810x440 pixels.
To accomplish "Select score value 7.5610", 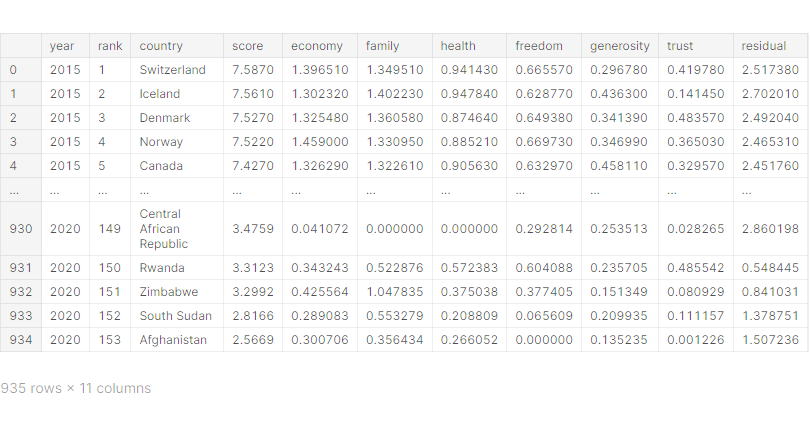I will pos(253,94).
